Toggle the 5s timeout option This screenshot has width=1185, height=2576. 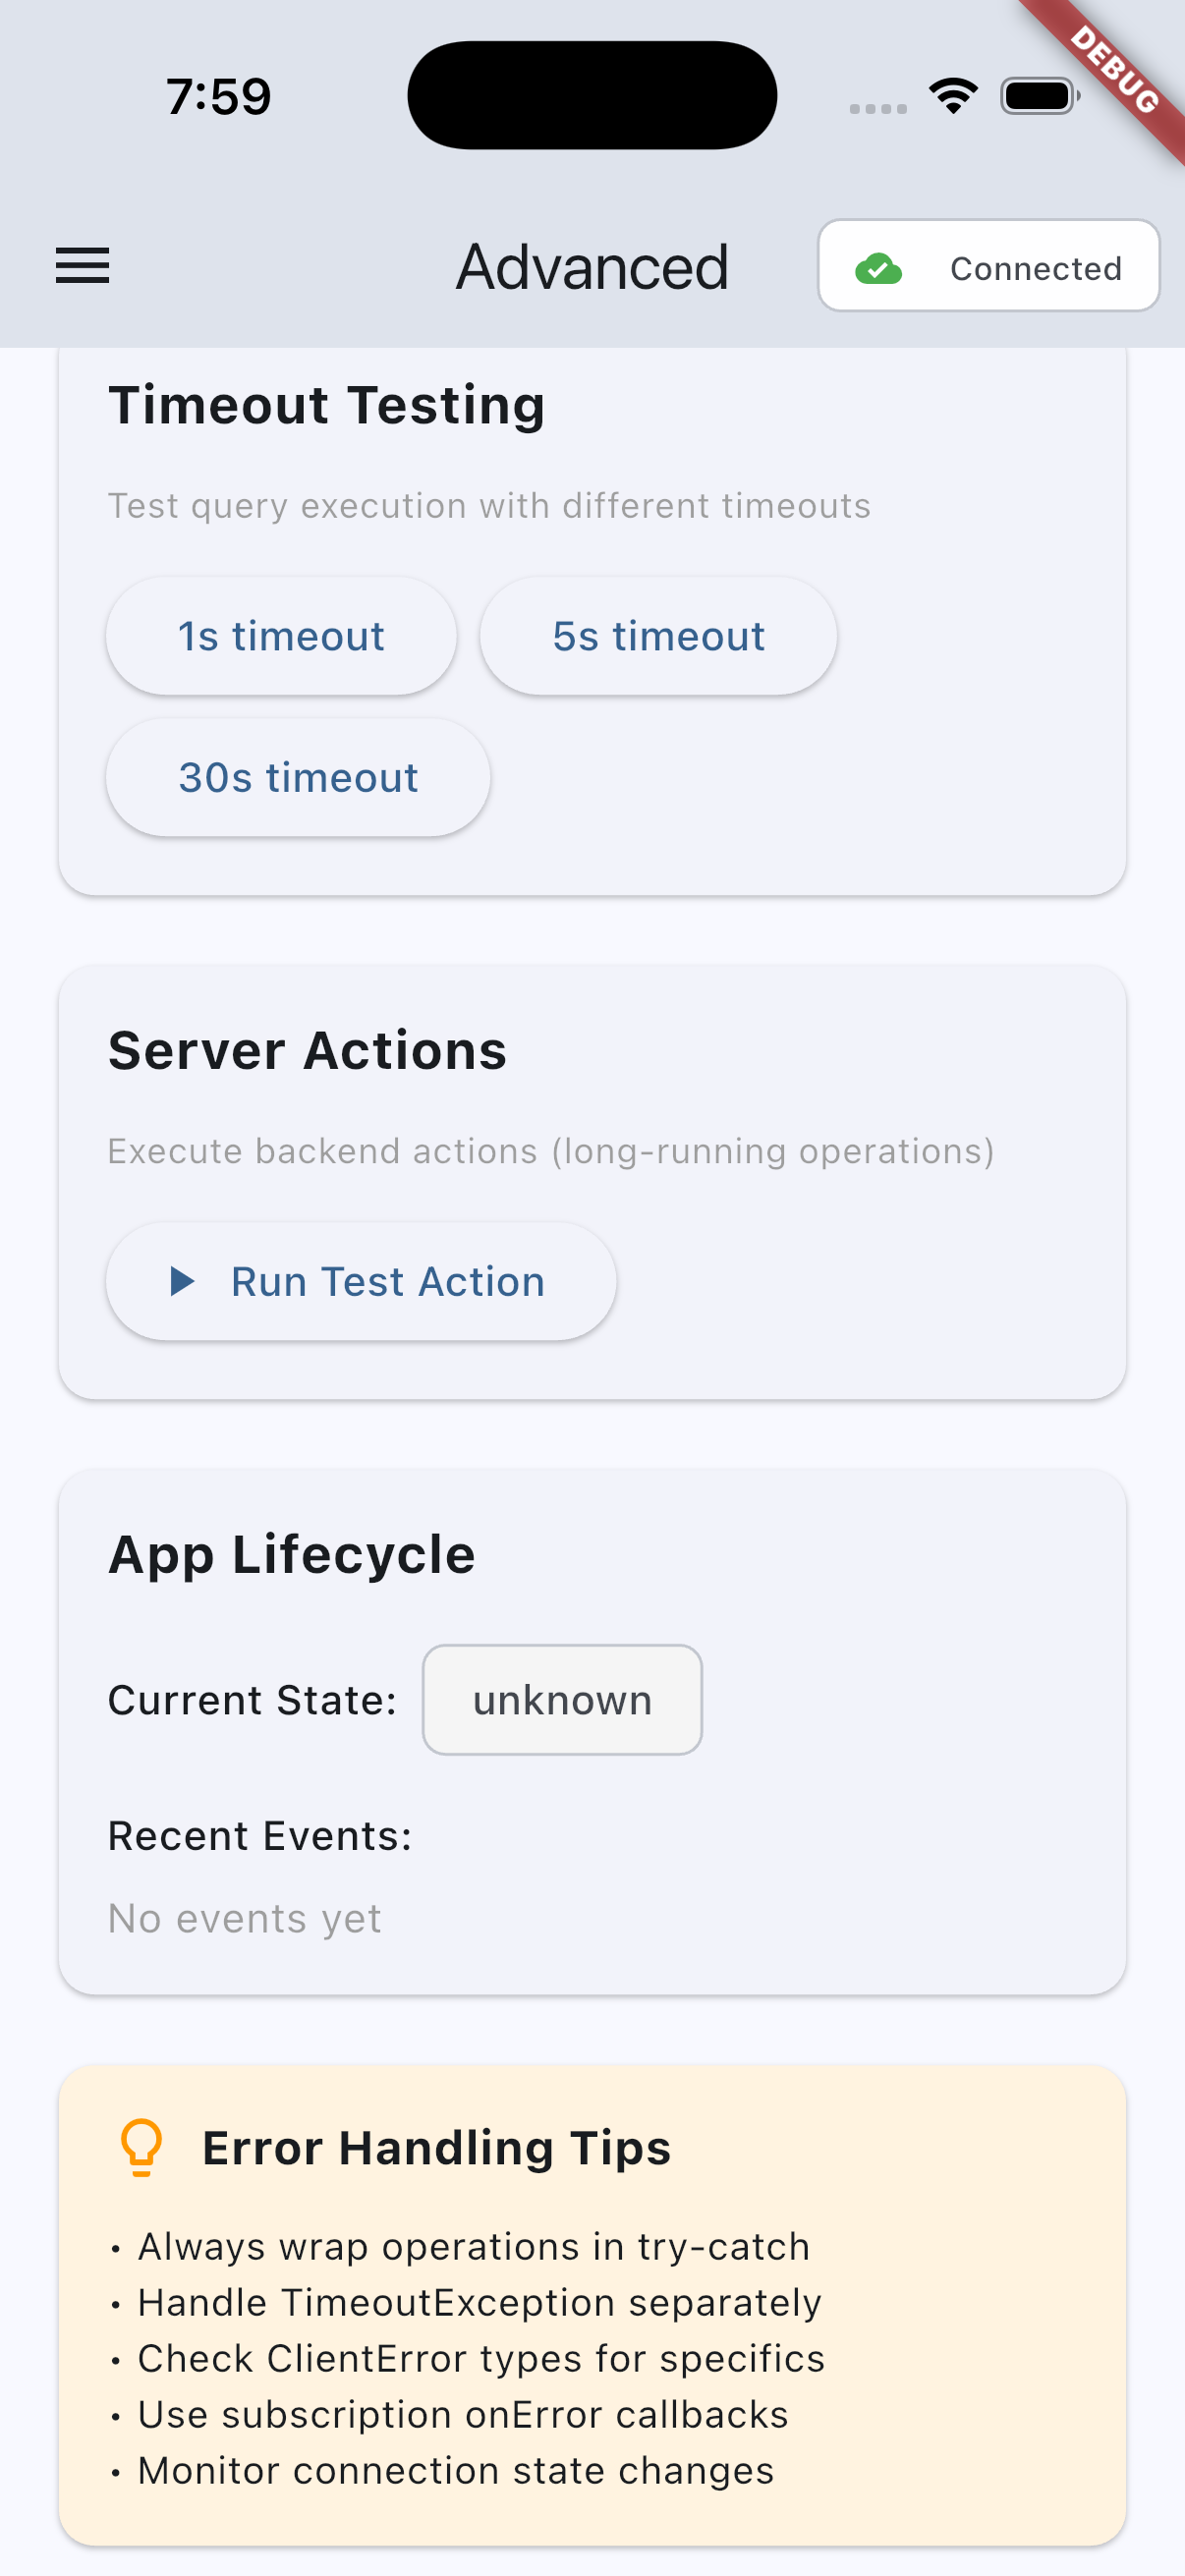click(659, 635)
